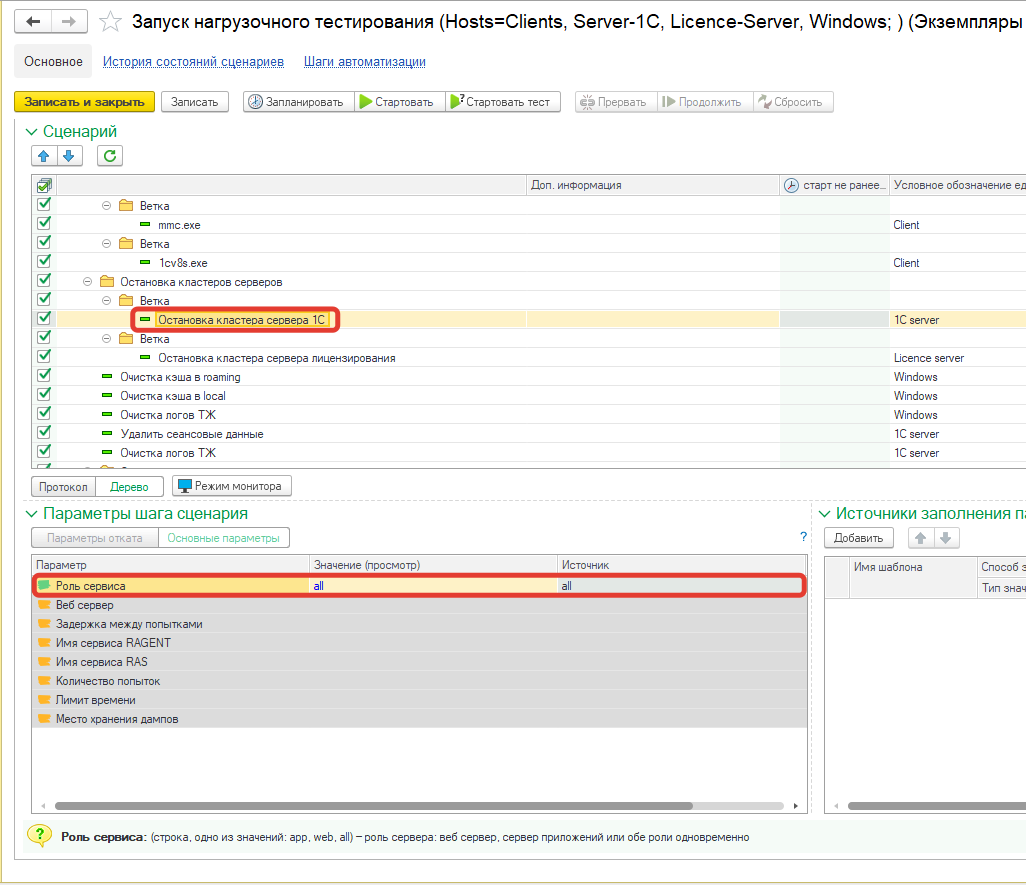Toggle checkbox for Удалить сеансовые данные row
1026x885 pixels.
coord(44,433)
